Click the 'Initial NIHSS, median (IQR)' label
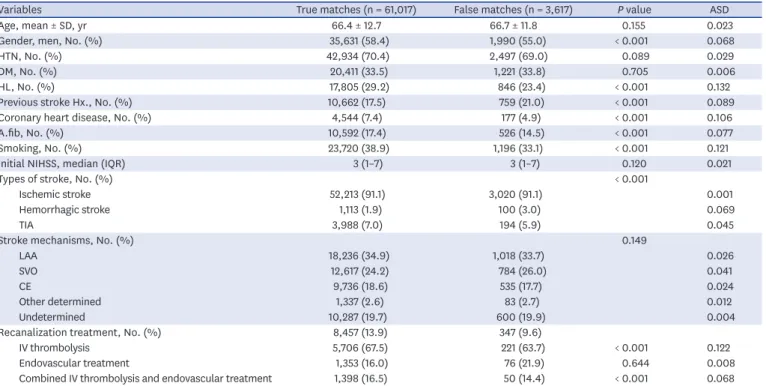The width and height of the screenshot is (766, 386). [63, 164]
